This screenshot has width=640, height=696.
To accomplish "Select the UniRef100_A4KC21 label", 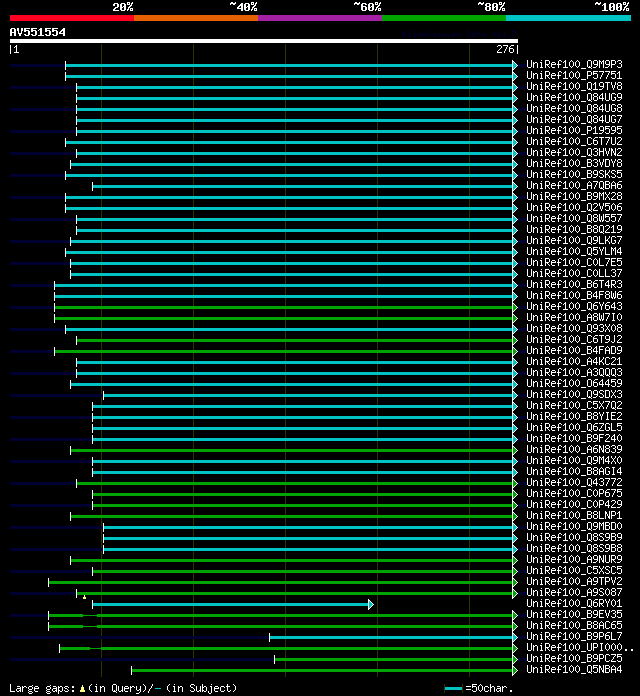I will pos(574,362).
